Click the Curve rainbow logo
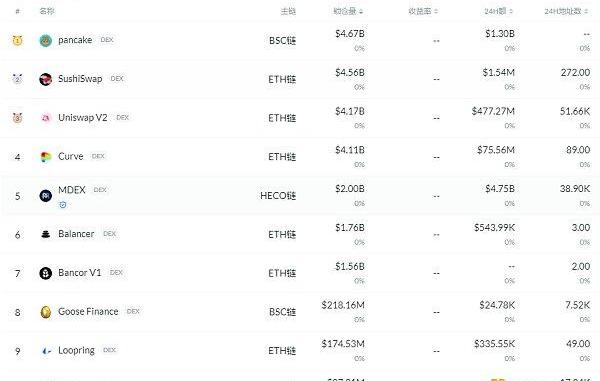The image size is (600, 381). click(46, 156)
